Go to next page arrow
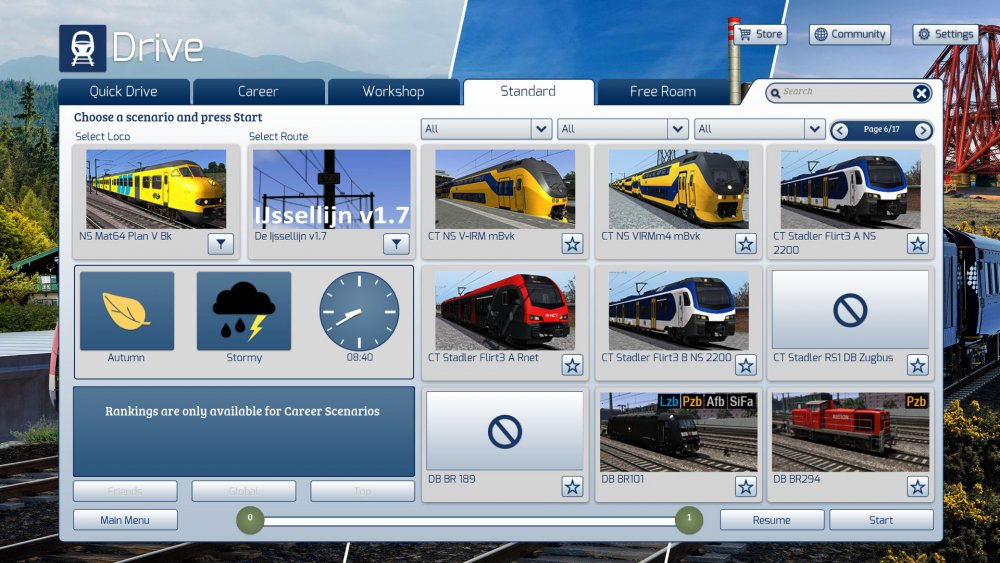Viewport: 1000px width, 563px height. [x=922, y=130]
